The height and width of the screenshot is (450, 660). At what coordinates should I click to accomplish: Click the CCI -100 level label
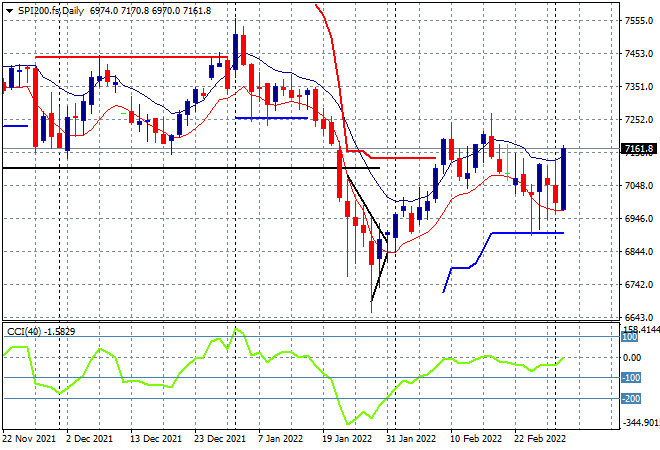(631, 378)
